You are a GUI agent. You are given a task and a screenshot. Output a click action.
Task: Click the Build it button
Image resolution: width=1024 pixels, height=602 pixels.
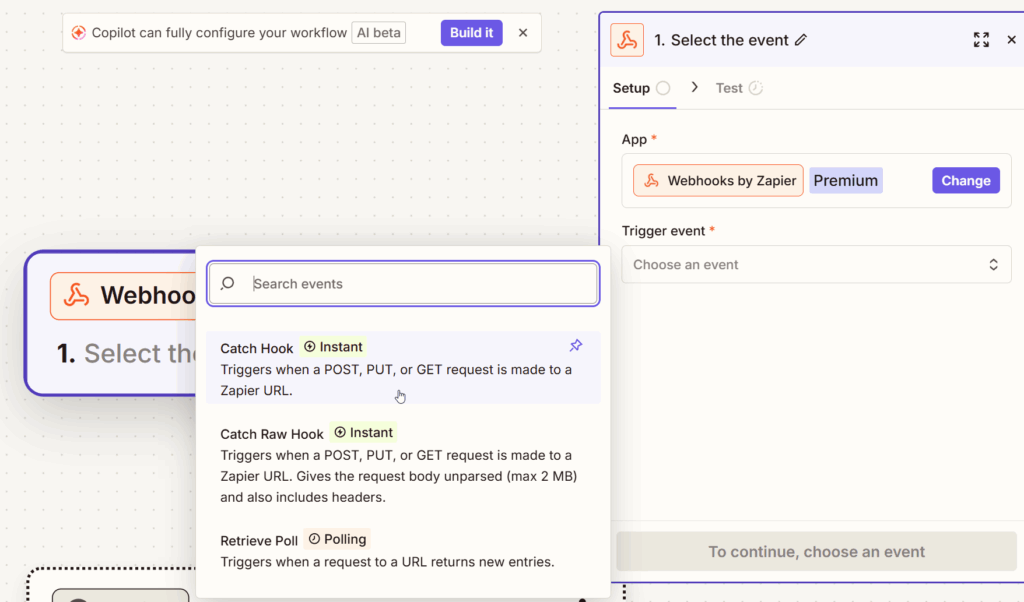[x=471, y=32]
